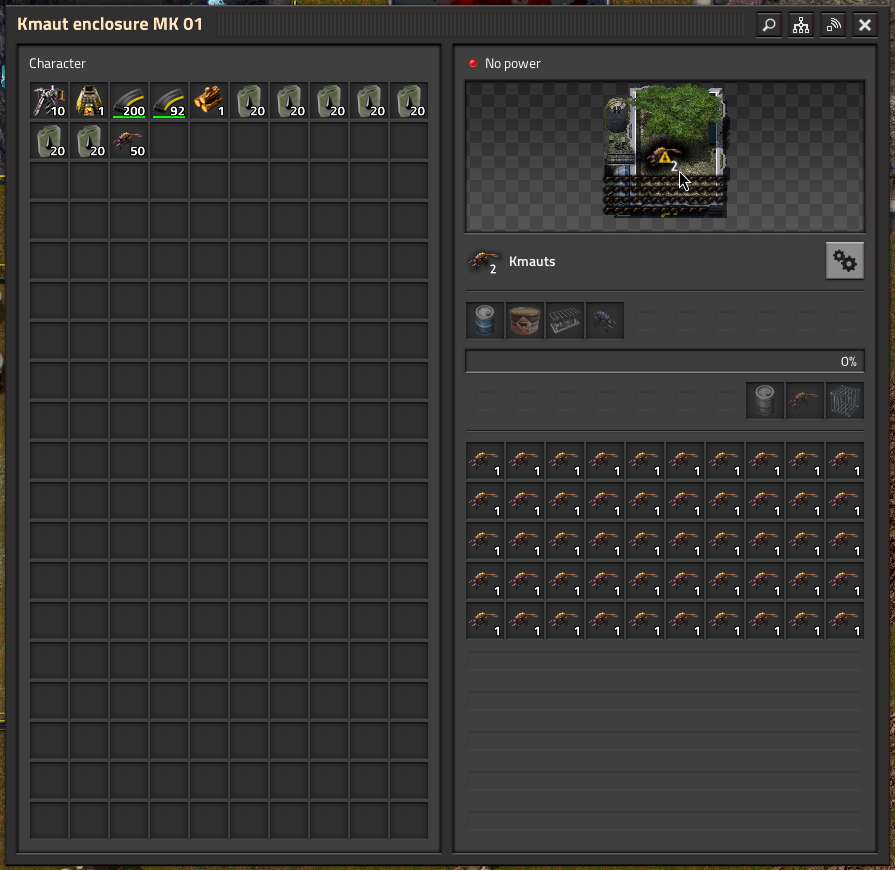Select the blue liquid barrel ingredient

pos(484,320)
